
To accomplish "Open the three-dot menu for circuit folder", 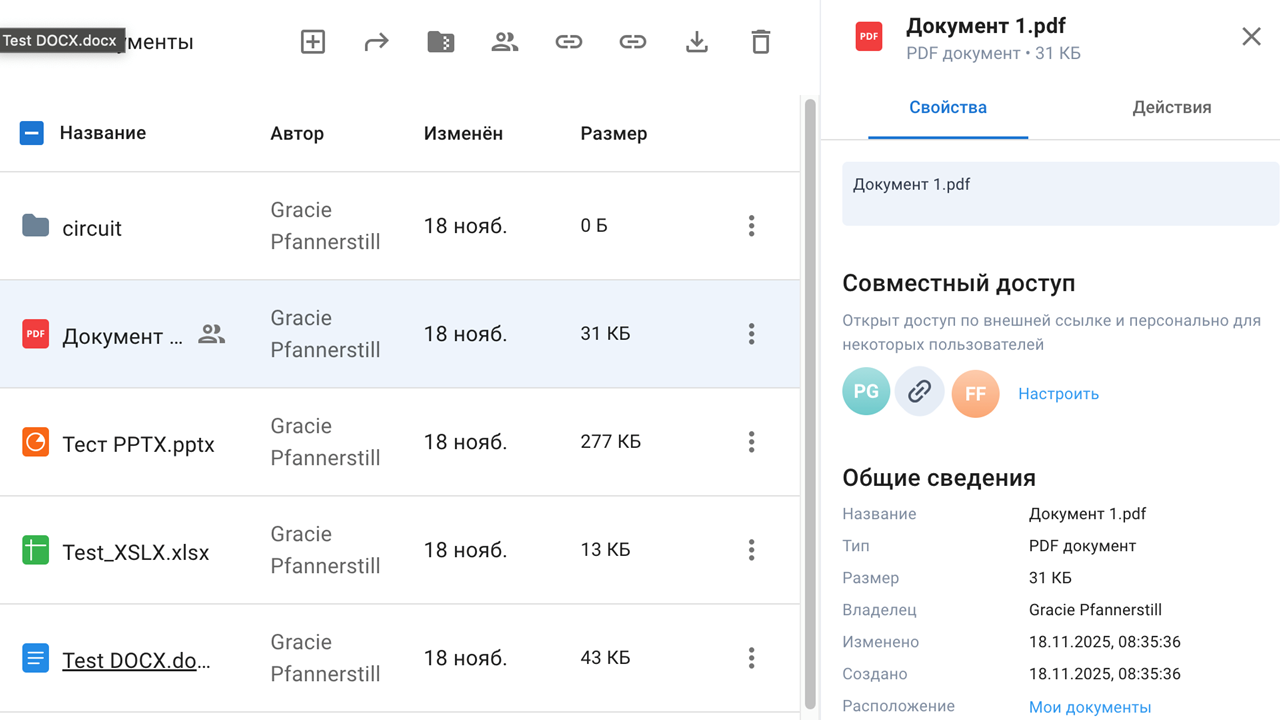I will click(x=751, y=226).
